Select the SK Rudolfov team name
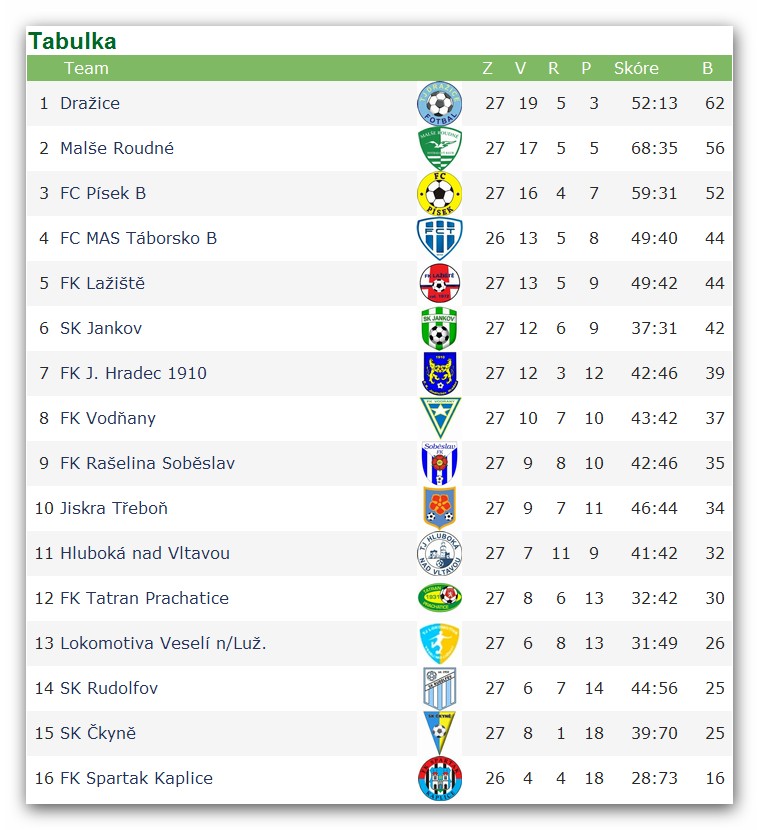 pos(109,688)
